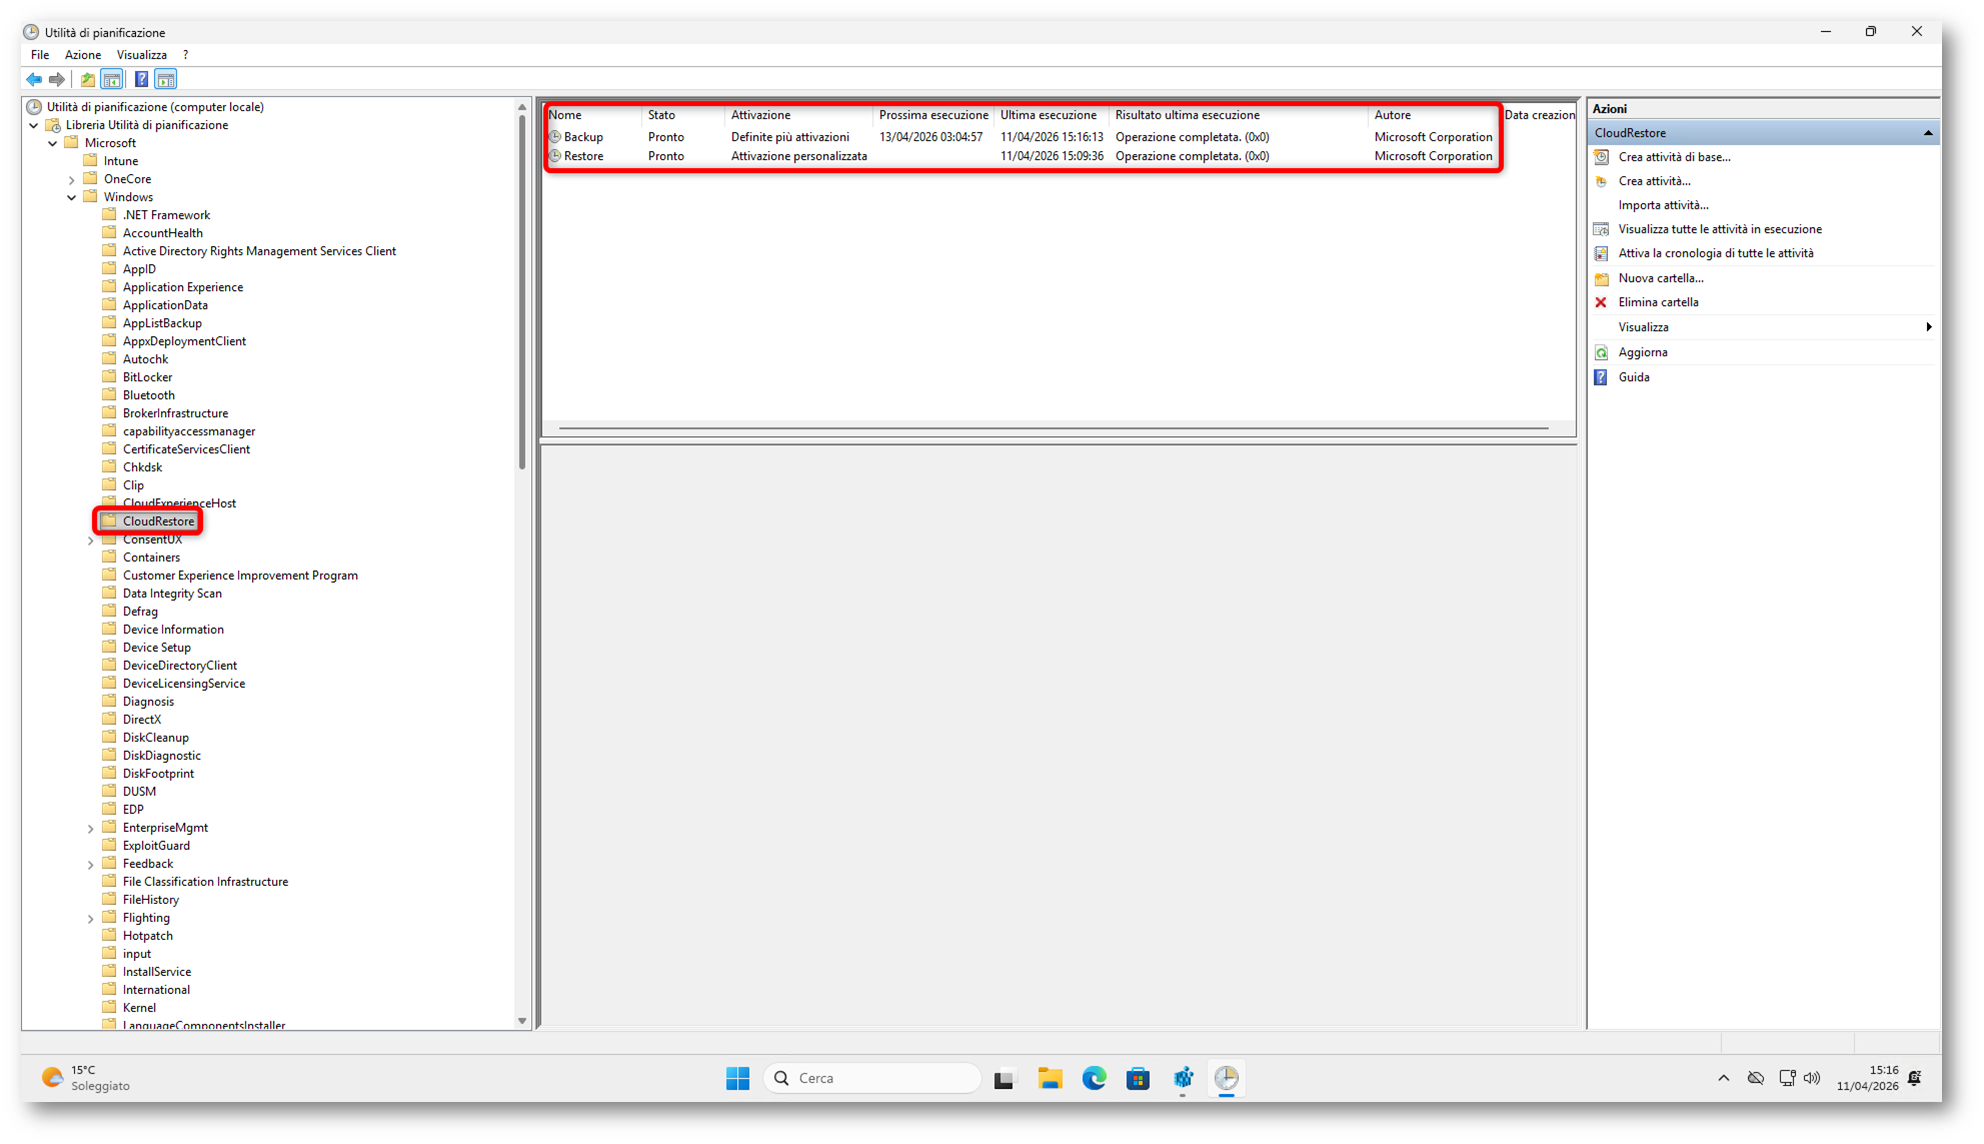Screen dimensions: 1984x1144
Task: Click Crea attività di base link
Action: 1674,157
